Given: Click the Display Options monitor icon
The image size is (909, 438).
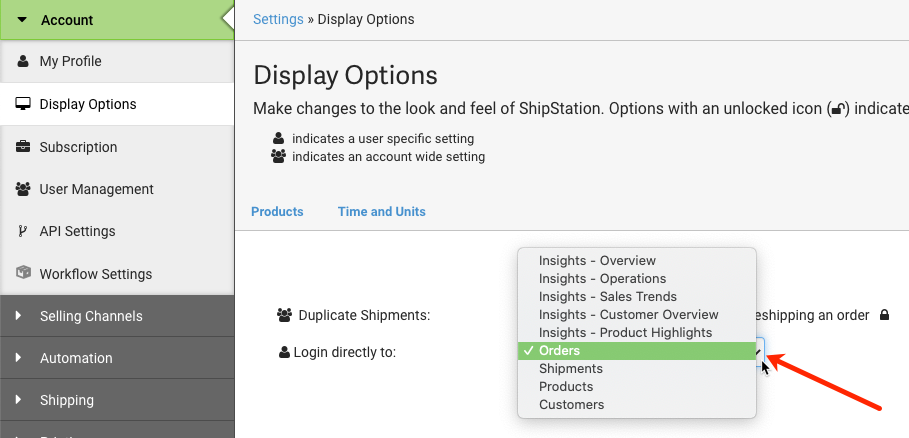Looking at the screenshot, I should [x=23, y=104].
